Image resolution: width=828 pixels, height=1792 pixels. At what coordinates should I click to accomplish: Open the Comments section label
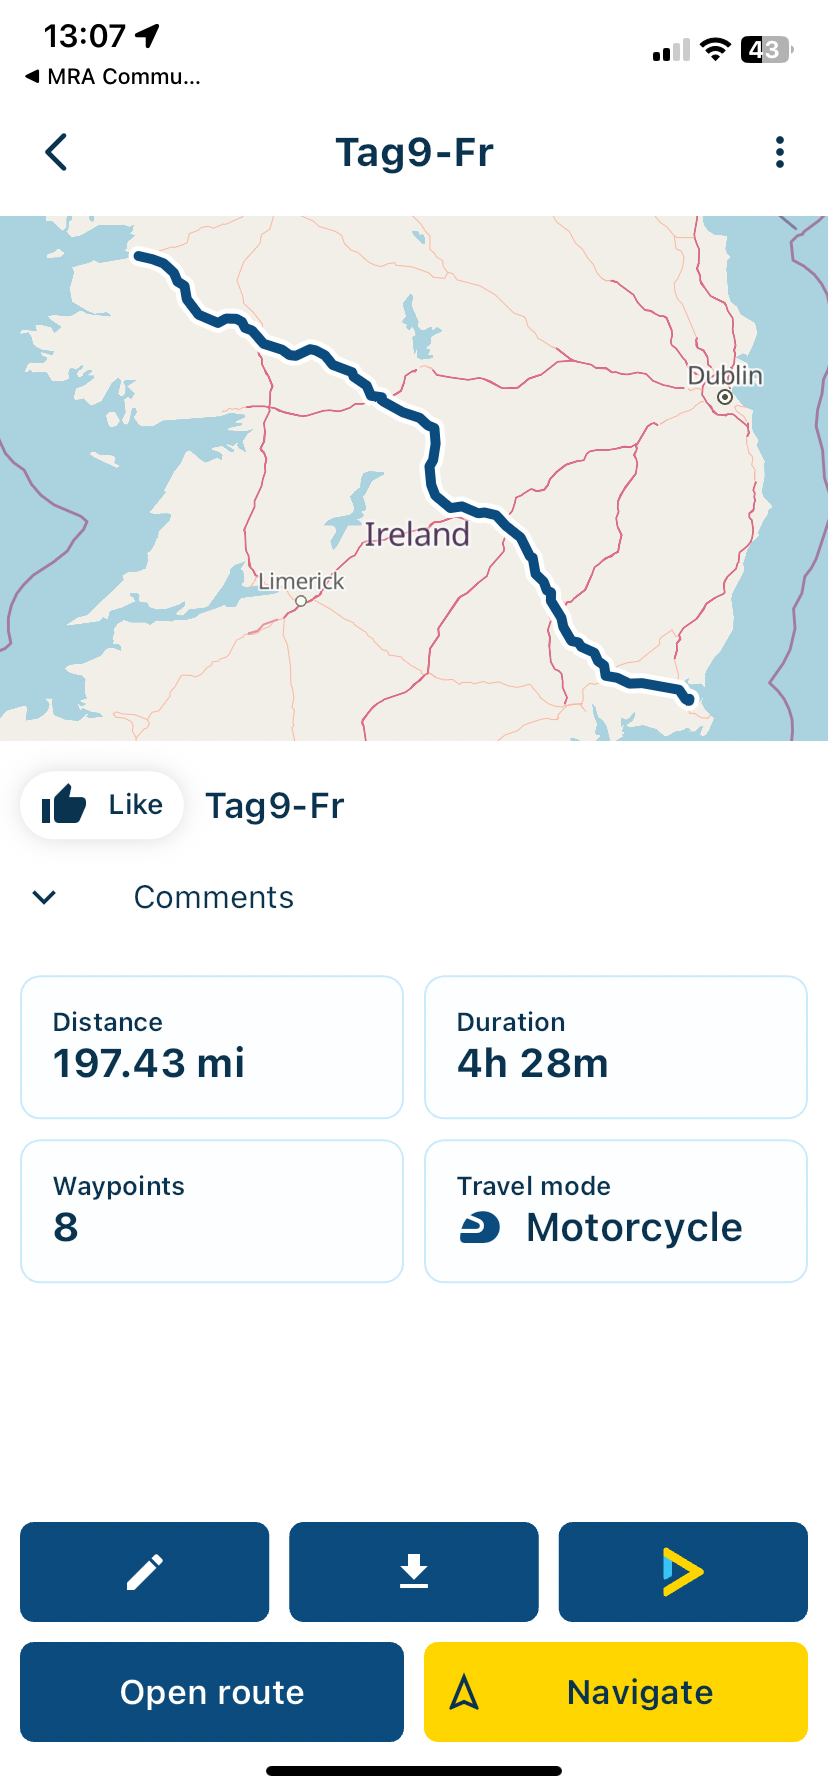point(214,897)
